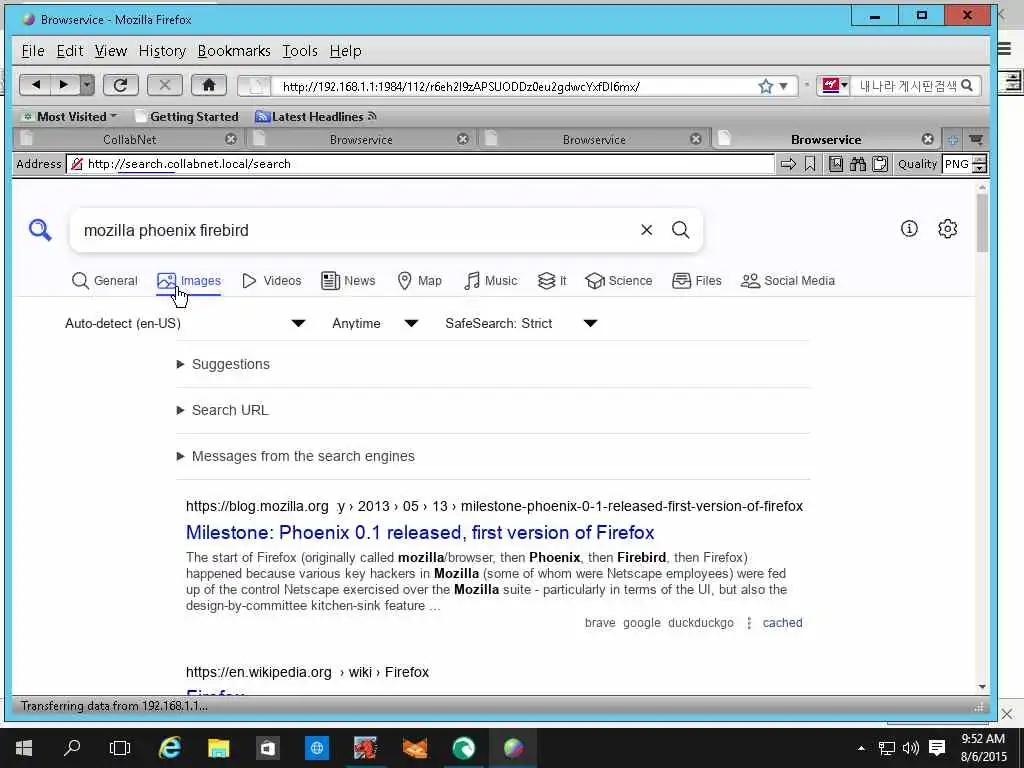Open a new tab with plus button
This screenshot has width=1024, height=768.
coord(953,139)
